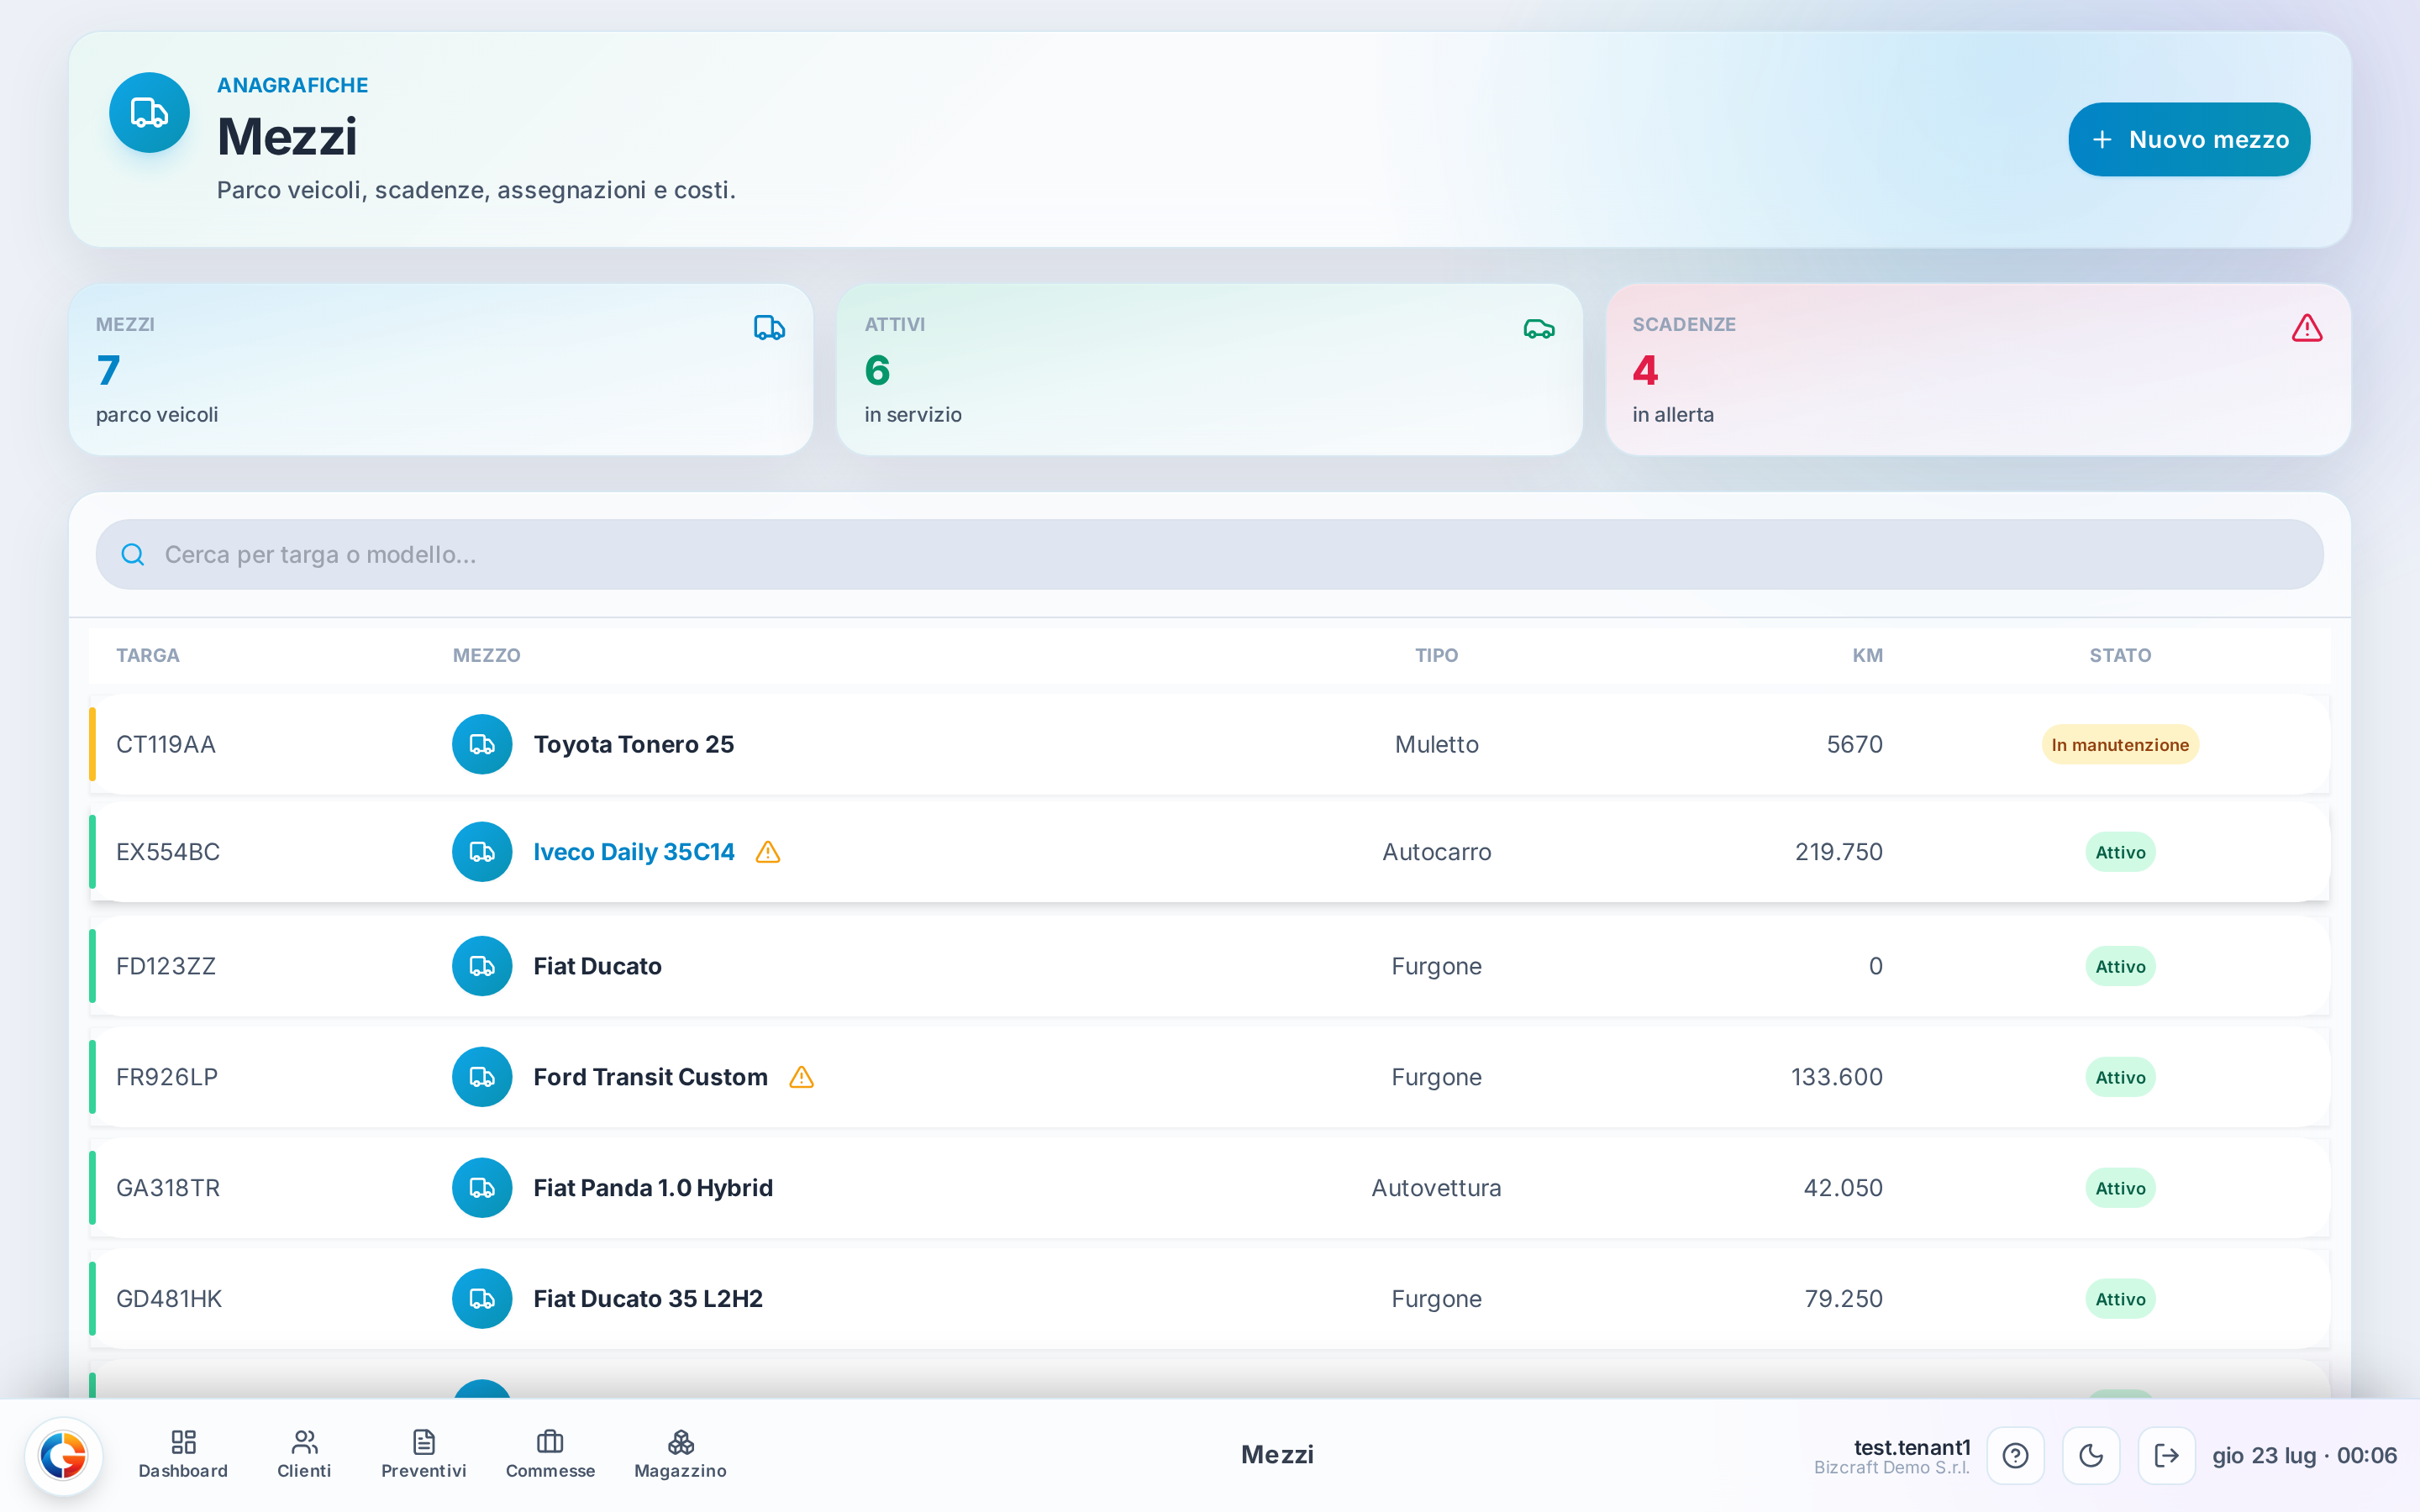Click the warning triangle in Scadenze card
Viewport: 2420px width, 1512px height.
pos(2307,328)
